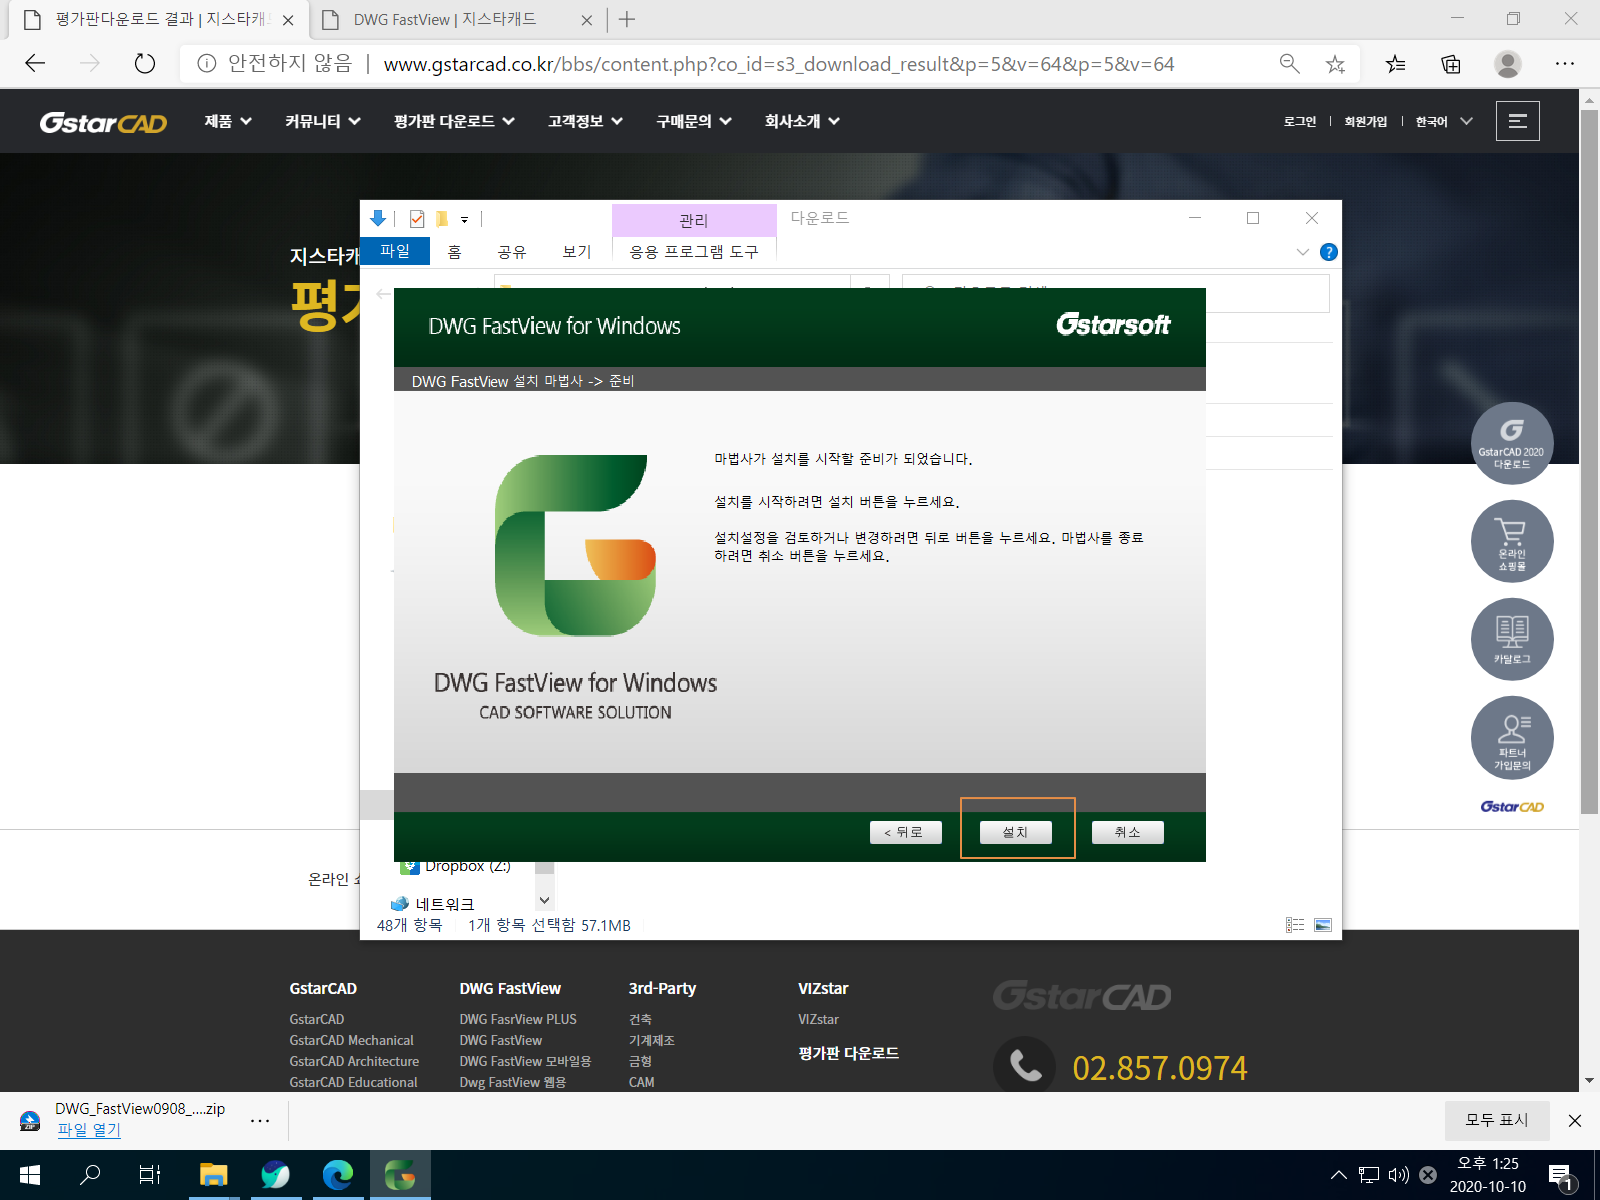Open browser settings and more menu
The height and width of the screenshot is (1200, 1600).
coord(1565,64)
